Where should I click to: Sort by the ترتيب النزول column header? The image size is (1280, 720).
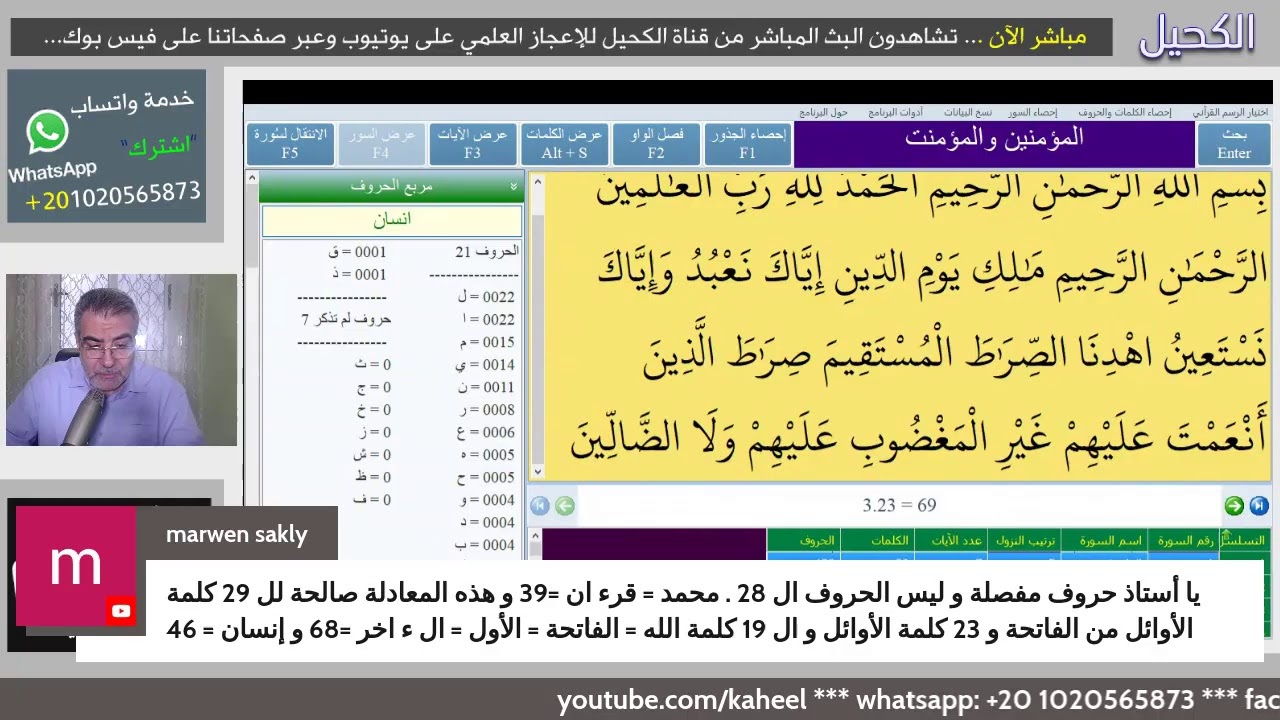(x=1024, y=541)
